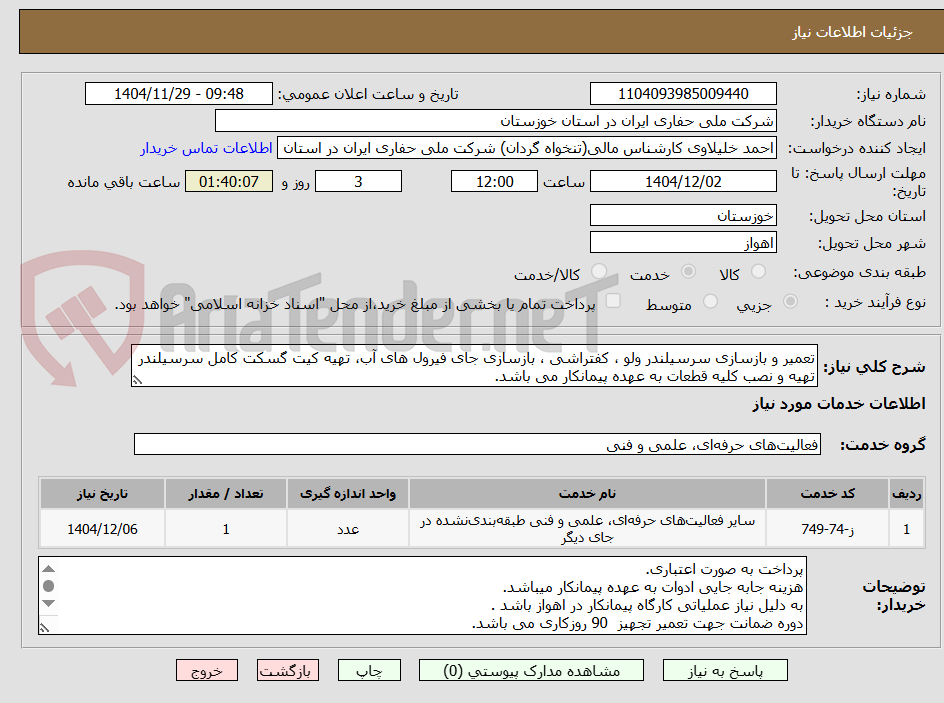Click the 'گروه خدمت:' label

[x=883, y=445]
